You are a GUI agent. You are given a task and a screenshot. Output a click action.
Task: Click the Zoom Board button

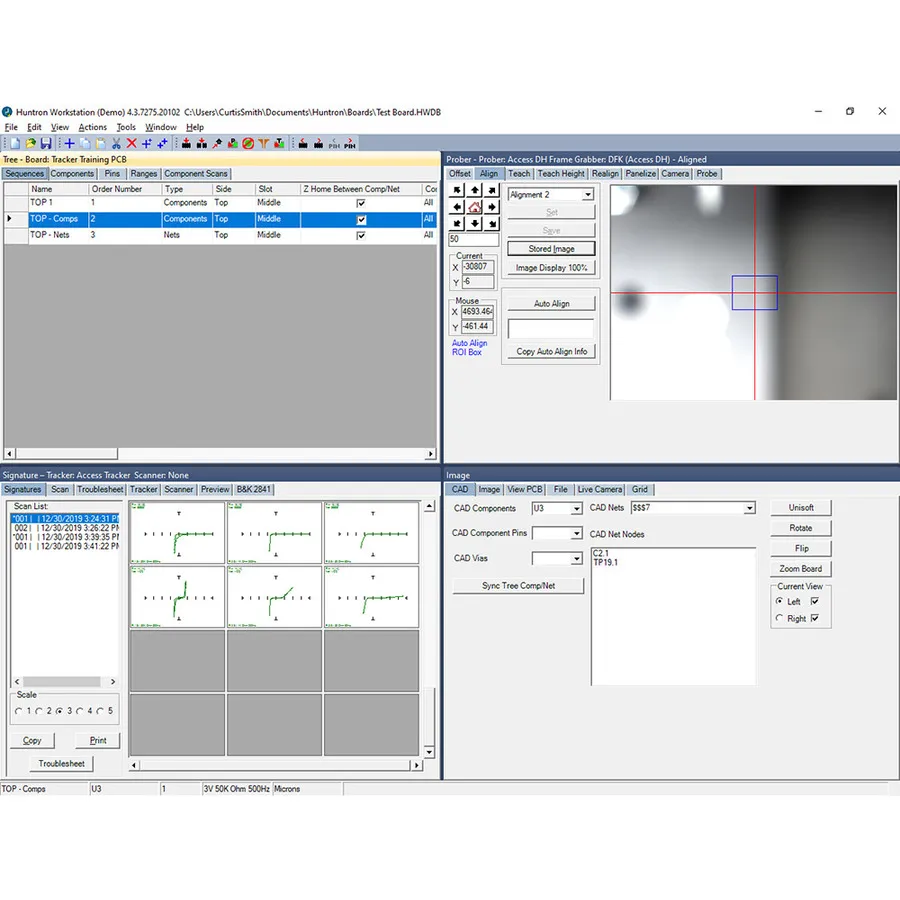point(801,568)
